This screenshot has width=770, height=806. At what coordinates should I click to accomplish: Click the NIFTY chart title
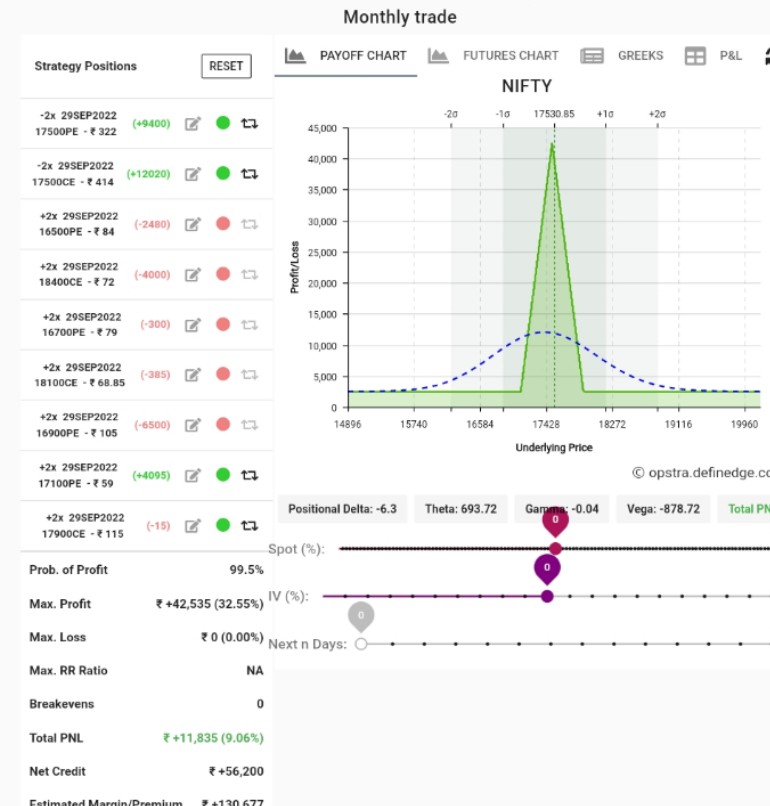click(x=527, y=86)
